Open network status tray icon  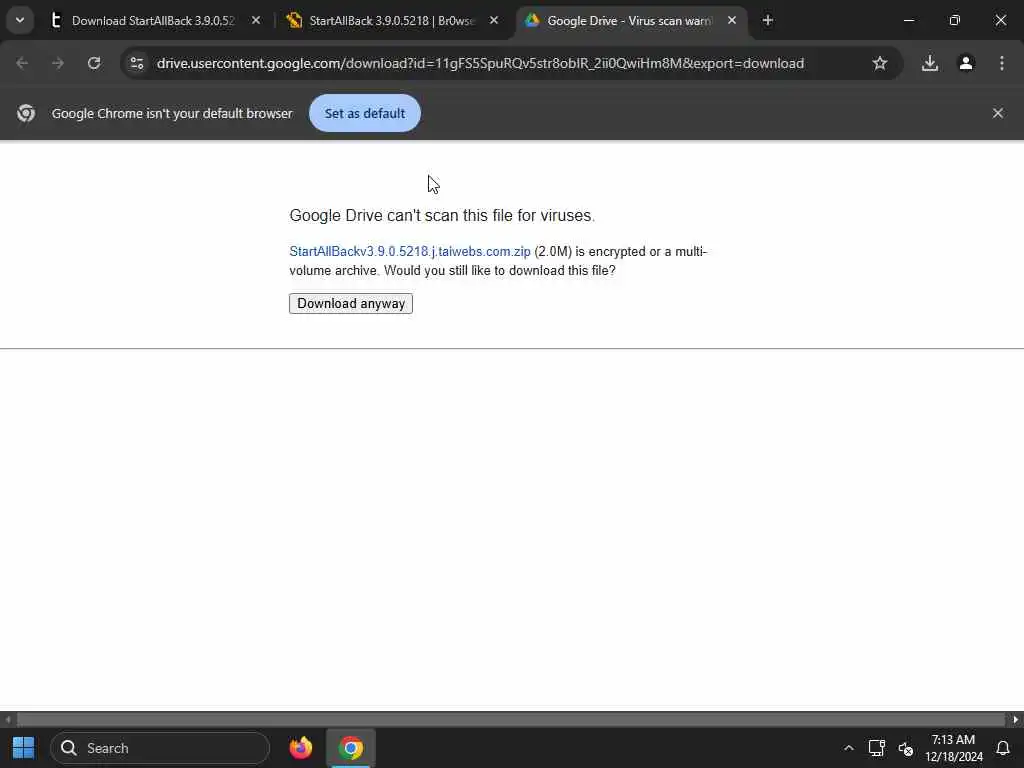pyautogui.click(x=876, y=748)
